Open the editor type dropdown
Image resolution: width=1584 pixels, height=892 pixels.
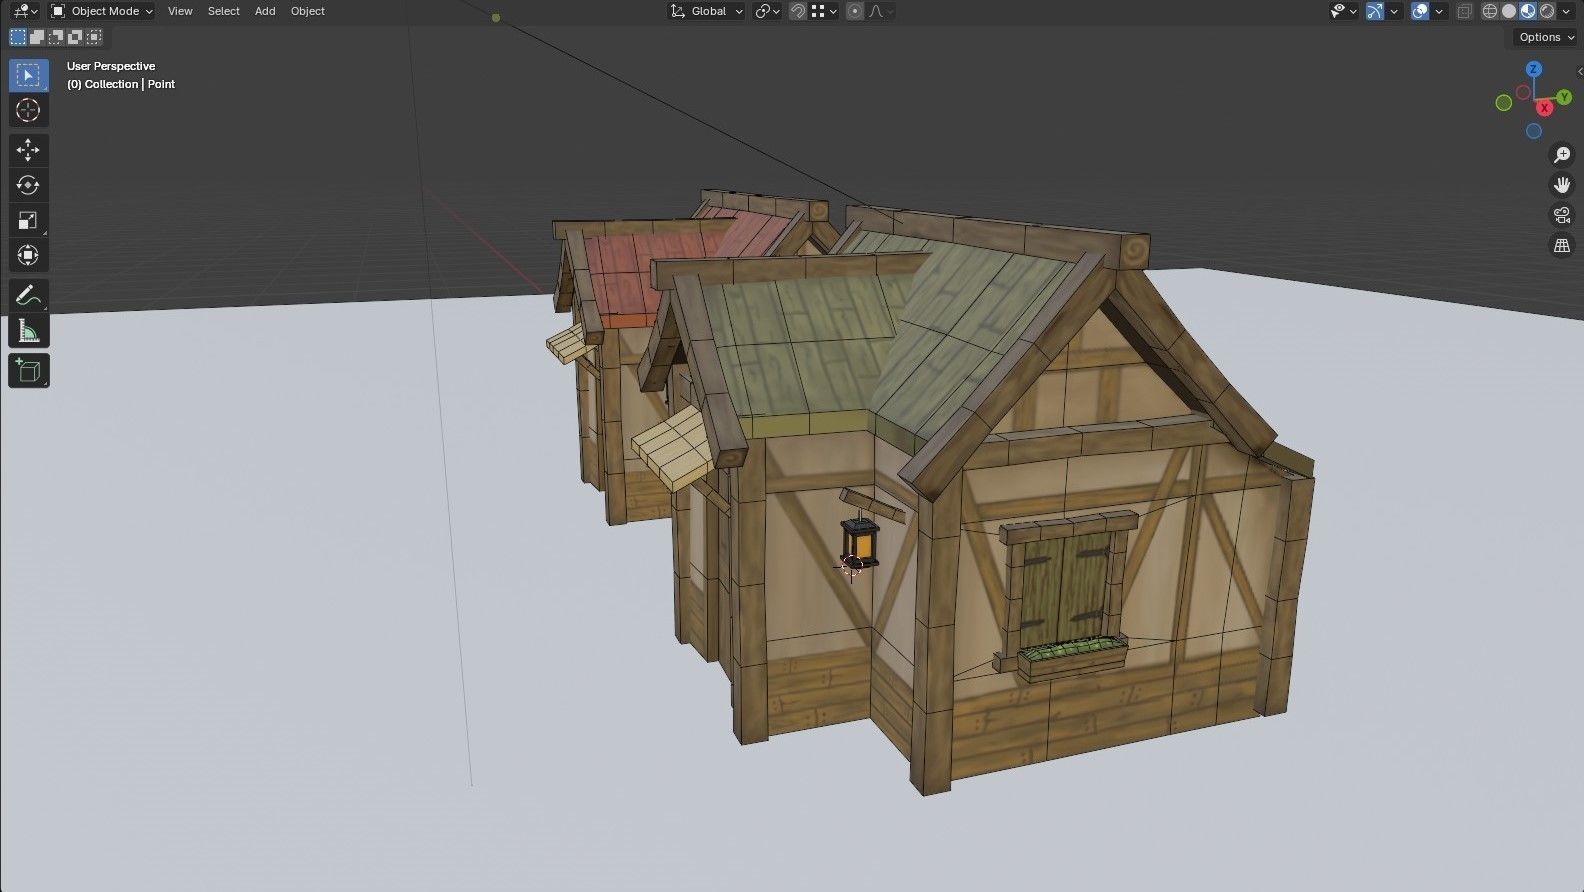point(25,11)
